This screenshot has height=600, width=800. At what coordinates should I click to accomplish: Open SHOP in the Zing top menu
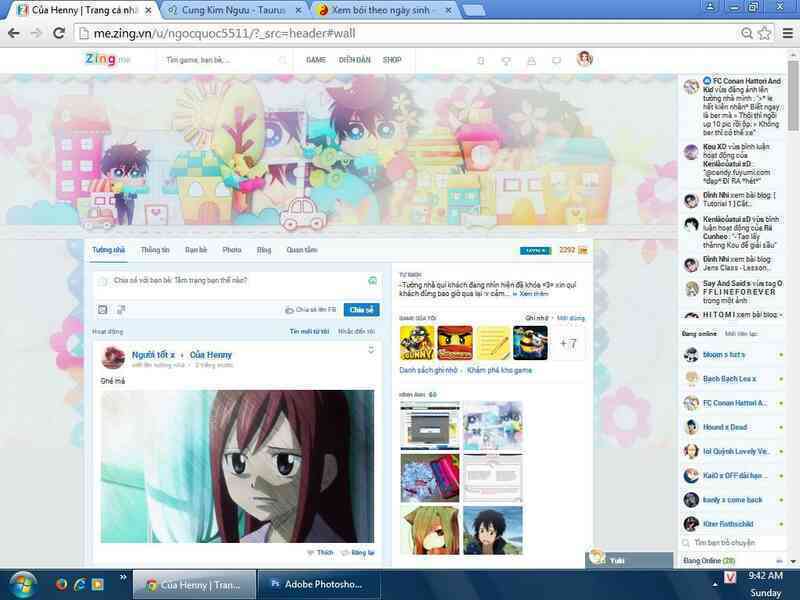tap(392, 60)
